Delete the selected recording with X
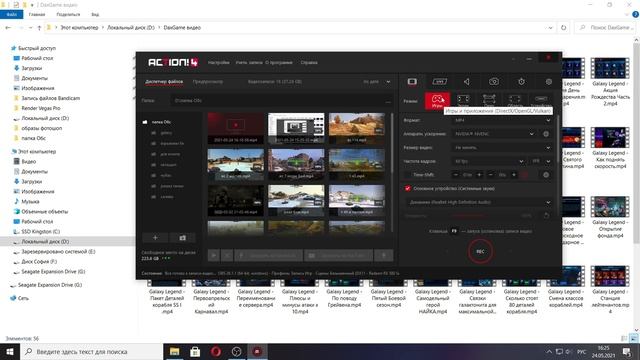This screenshot has width=640, height=360. pos(227,256)
